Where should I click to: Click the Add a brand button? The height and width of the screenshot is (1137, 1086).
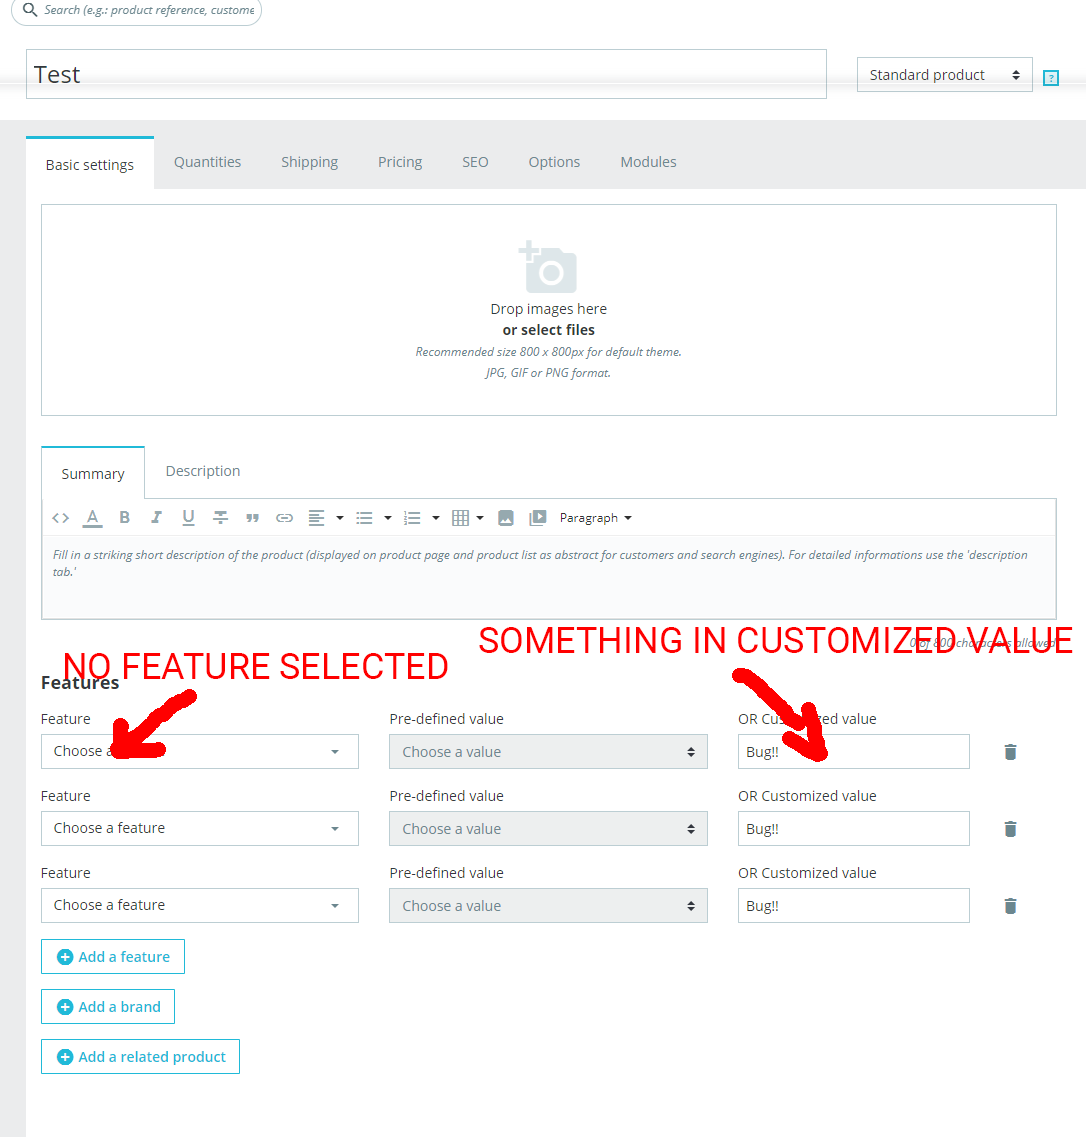[108, 1006]
